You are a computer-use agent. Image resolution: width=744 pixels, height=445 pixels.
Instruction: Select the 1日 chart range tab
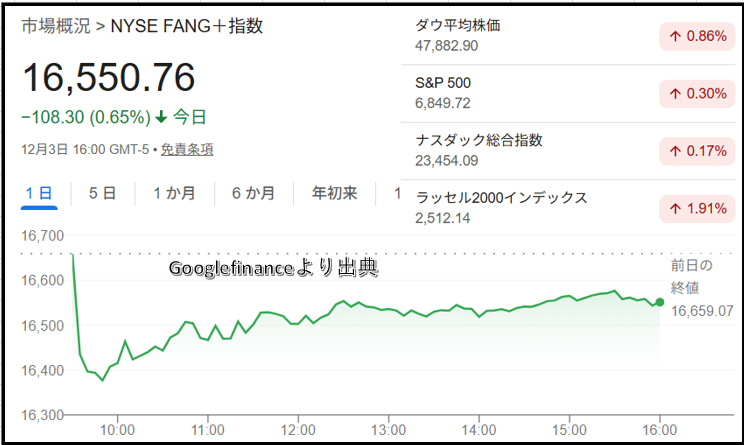[39, 193]
